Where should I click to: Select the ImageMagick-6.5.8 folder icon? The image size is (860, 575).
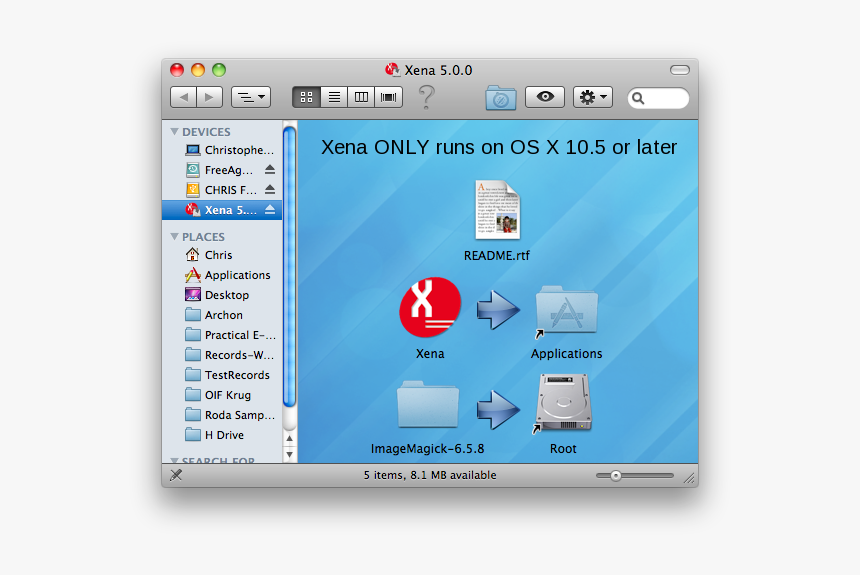tap(428, 404)
